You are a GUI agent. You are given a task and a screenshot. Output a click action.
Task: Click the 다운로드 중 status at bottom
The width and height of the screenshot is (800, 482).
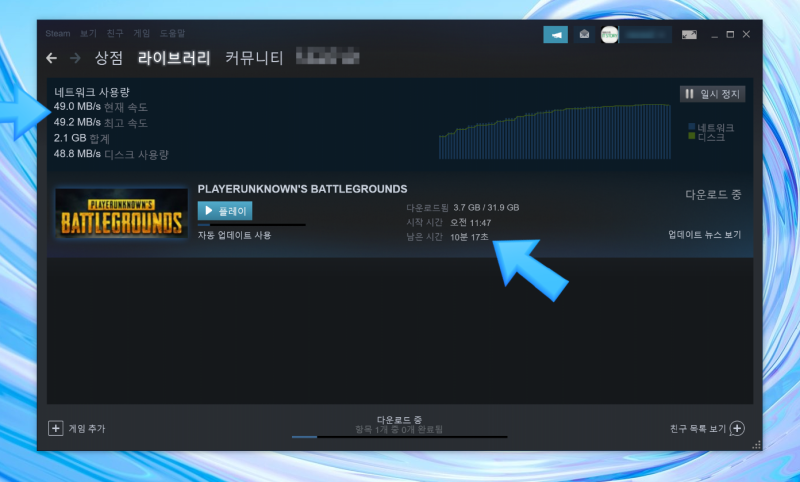[x=399, y=420]
